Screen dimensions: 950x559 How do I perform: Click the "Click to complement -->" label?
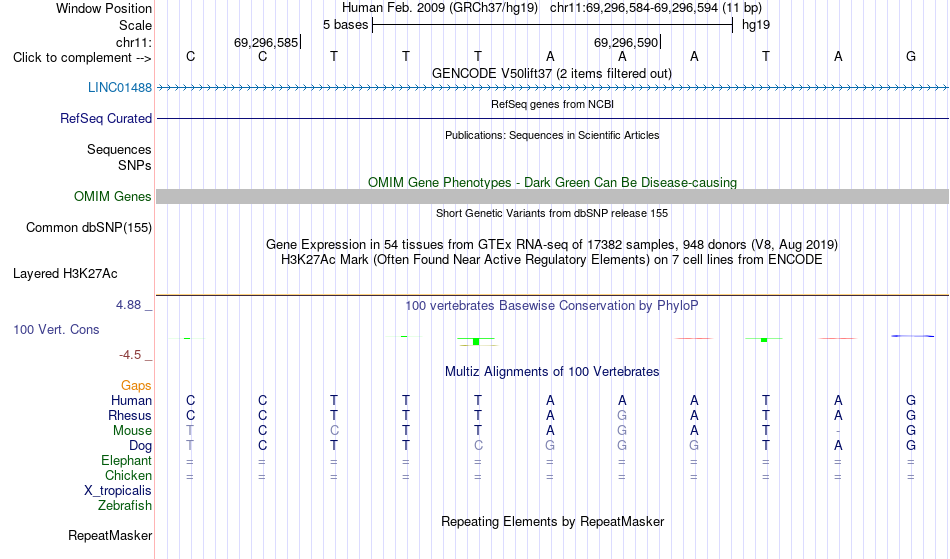[x=82, y=58]
